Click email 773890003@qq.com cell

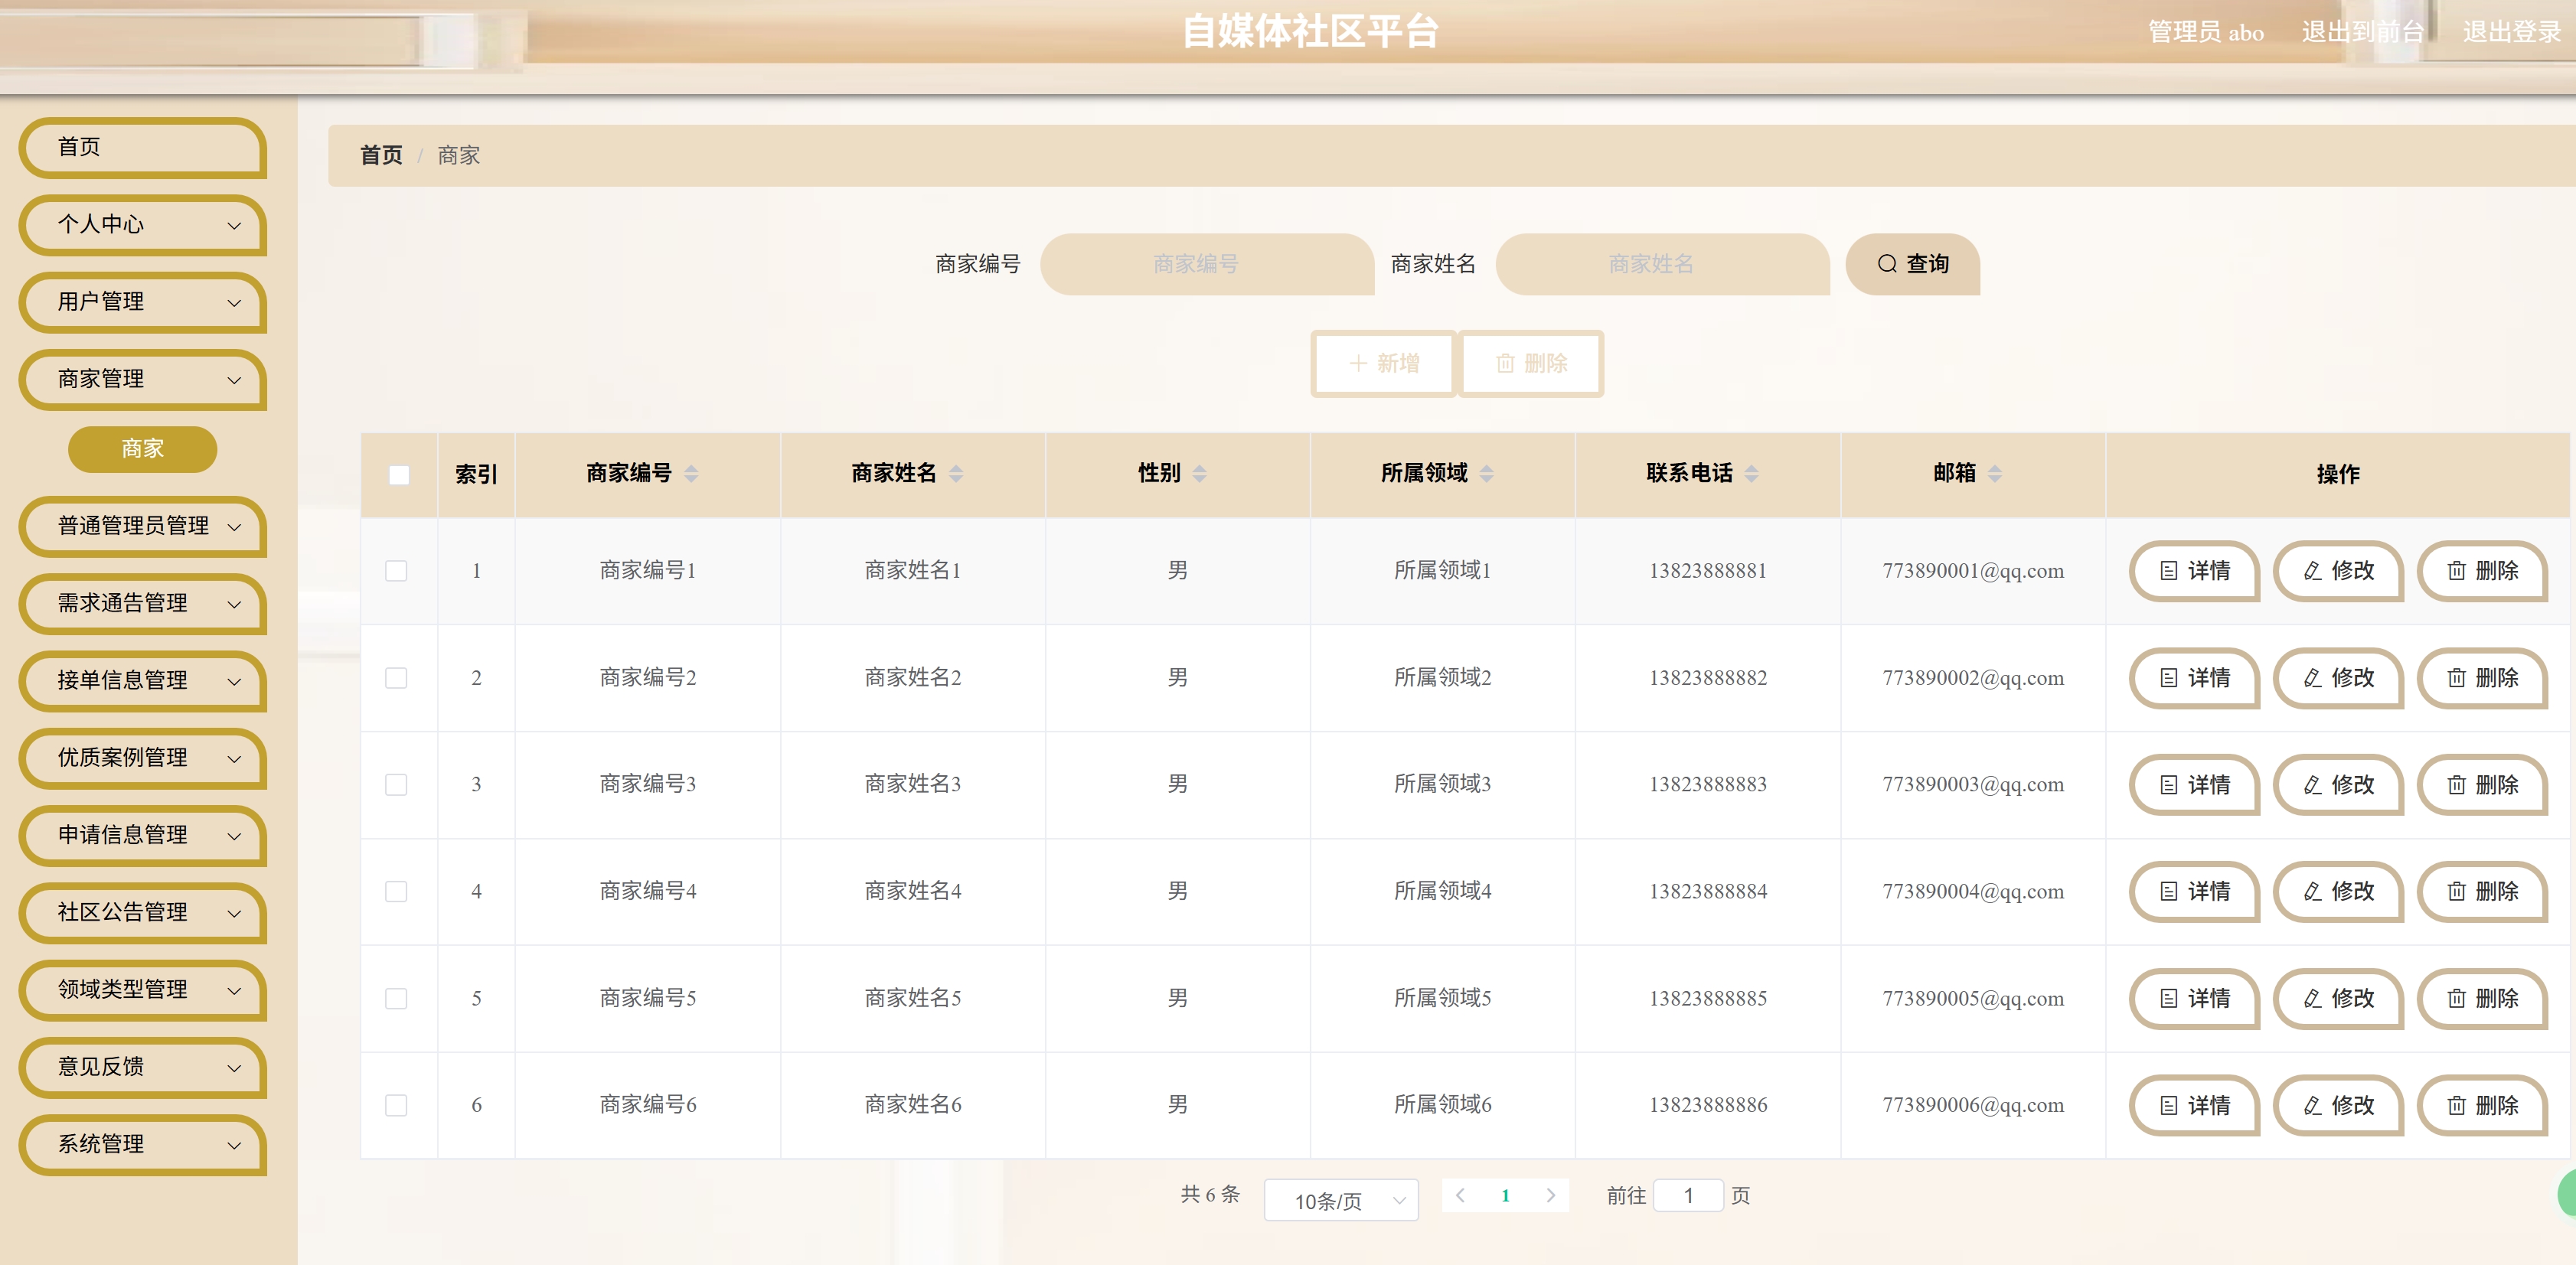click(1973, 785)
